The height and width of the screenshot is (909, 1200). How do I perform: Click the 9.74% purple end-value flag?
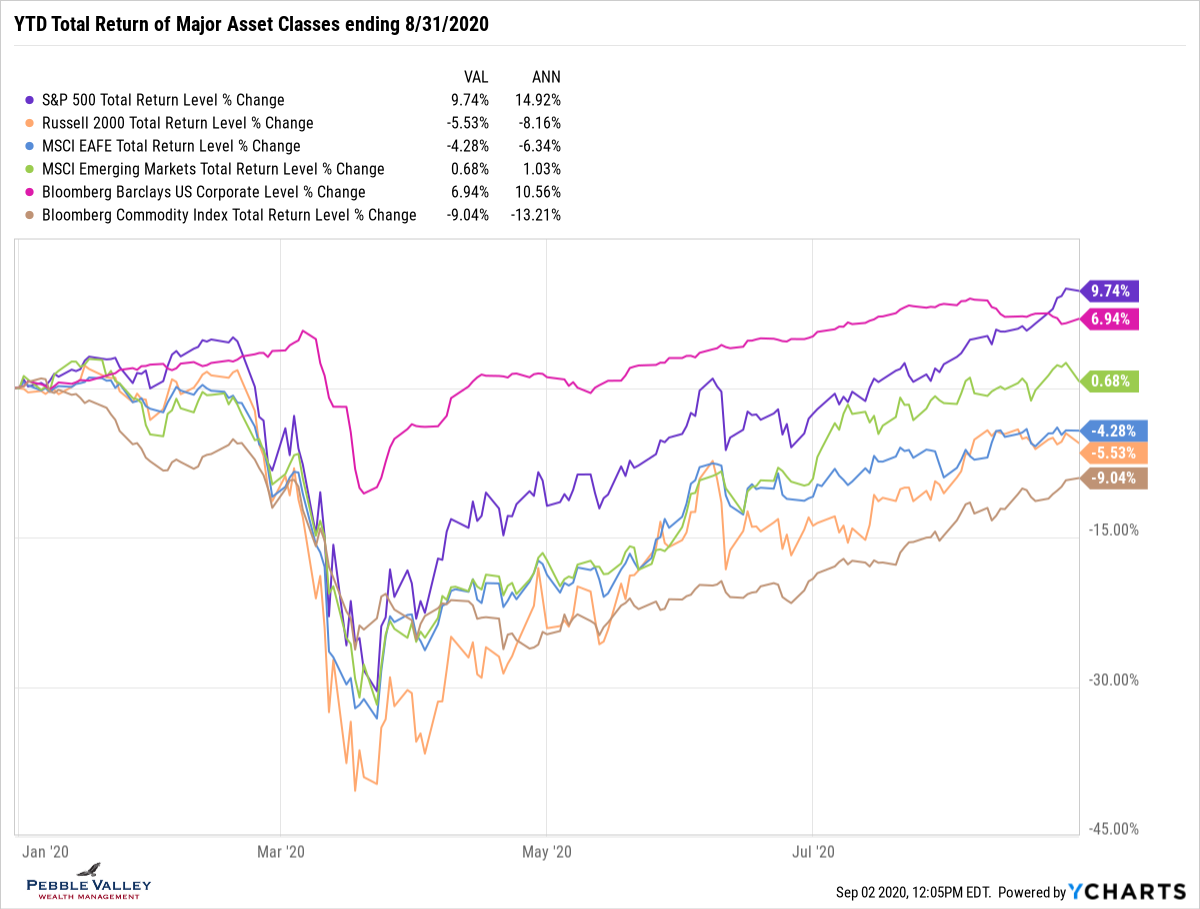tap(1111, 291)
